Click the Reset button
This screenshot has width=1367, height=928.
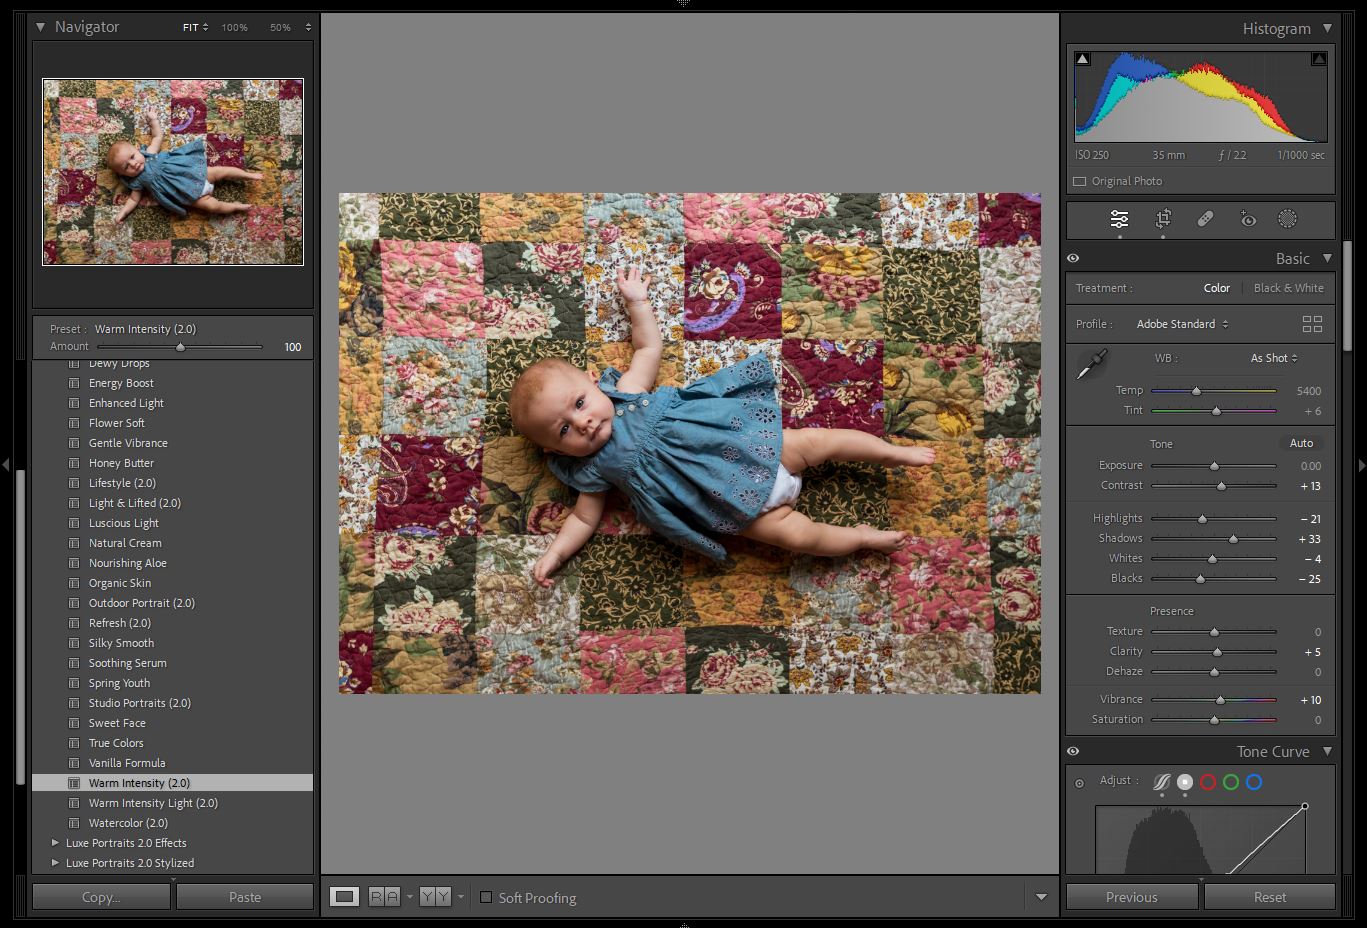point(1269,897)
